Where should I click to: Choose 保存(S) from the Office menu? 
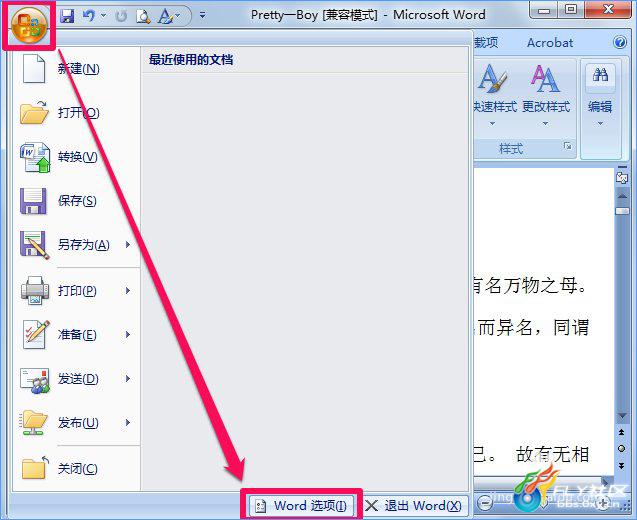click(x=77, y=201)
